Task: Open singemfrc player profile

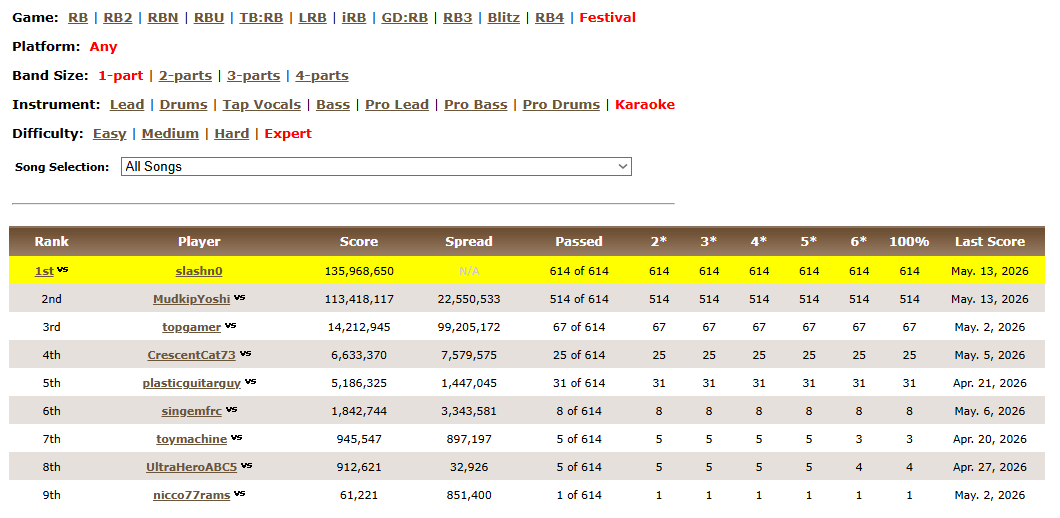Action: (x=191, y=411)
